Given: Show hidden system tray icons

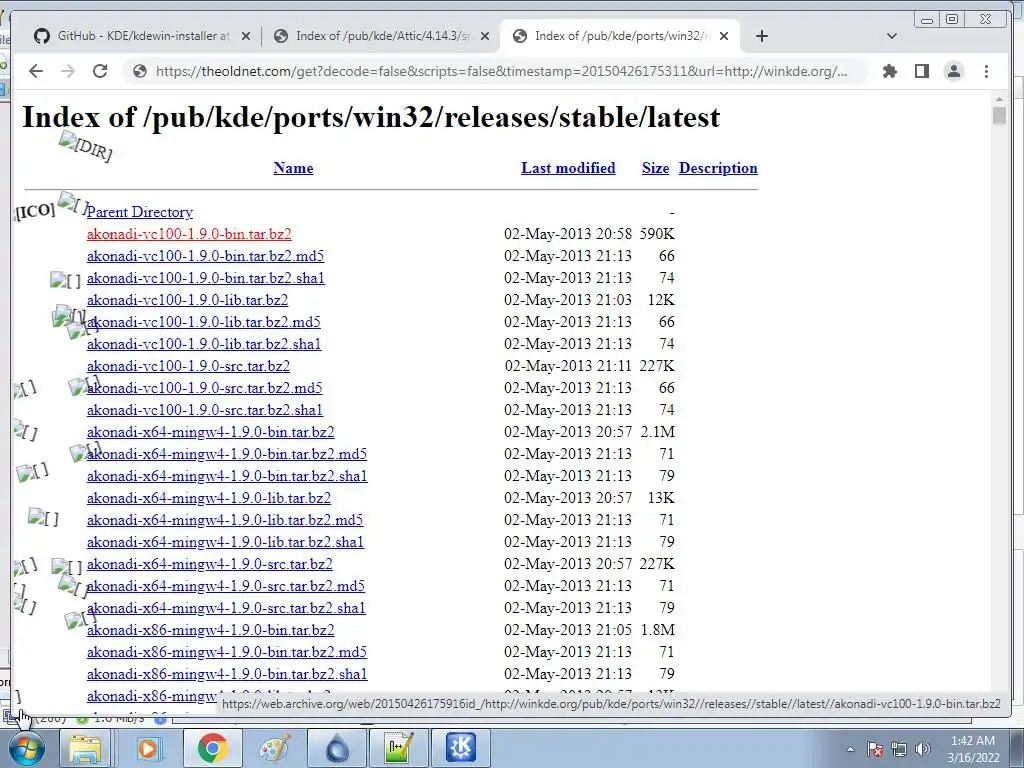Looking at the screenshot, I should (x=850, y=750).
